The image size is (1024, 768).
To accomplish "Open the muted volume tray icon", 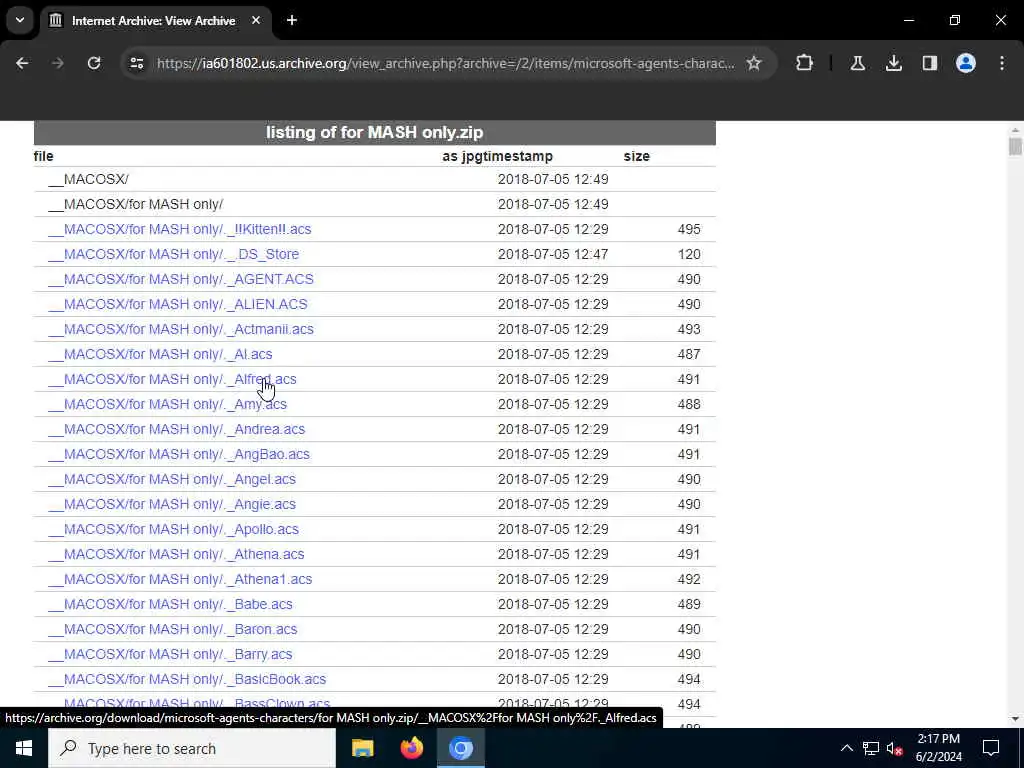I will tap(894, 748).
